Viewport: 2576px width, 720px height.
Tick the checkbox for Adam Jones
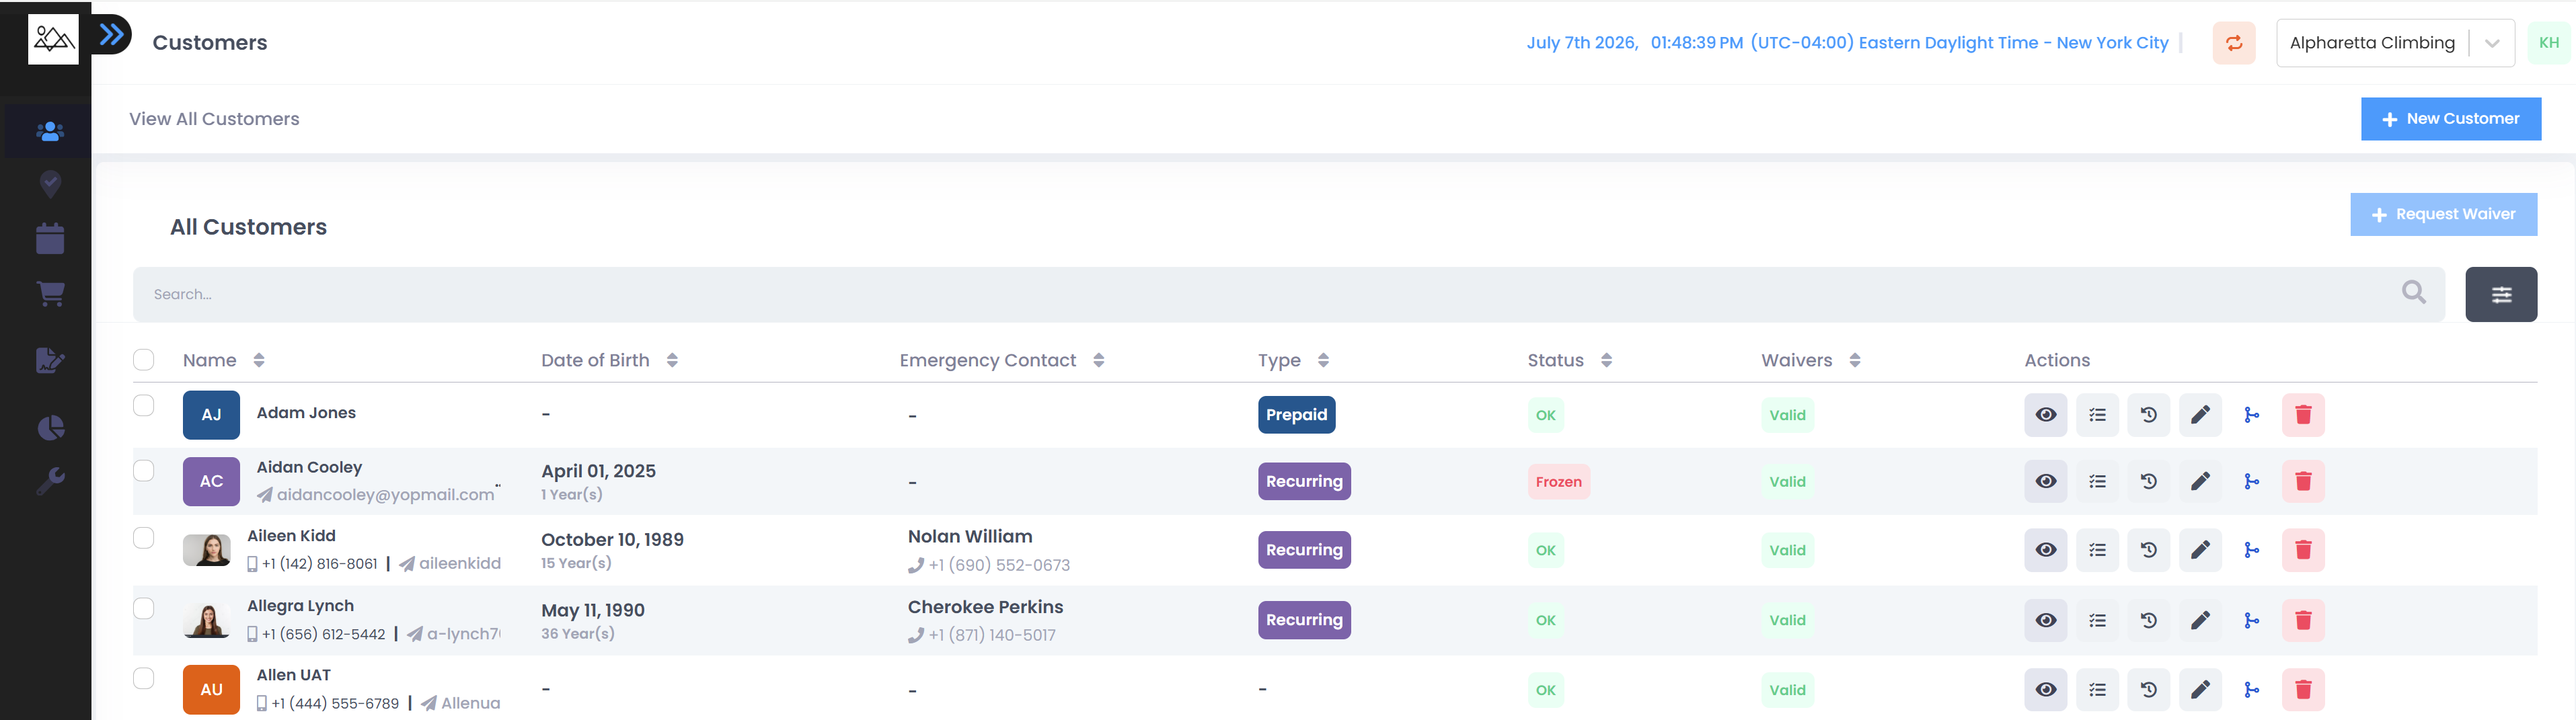click(144, 405)
